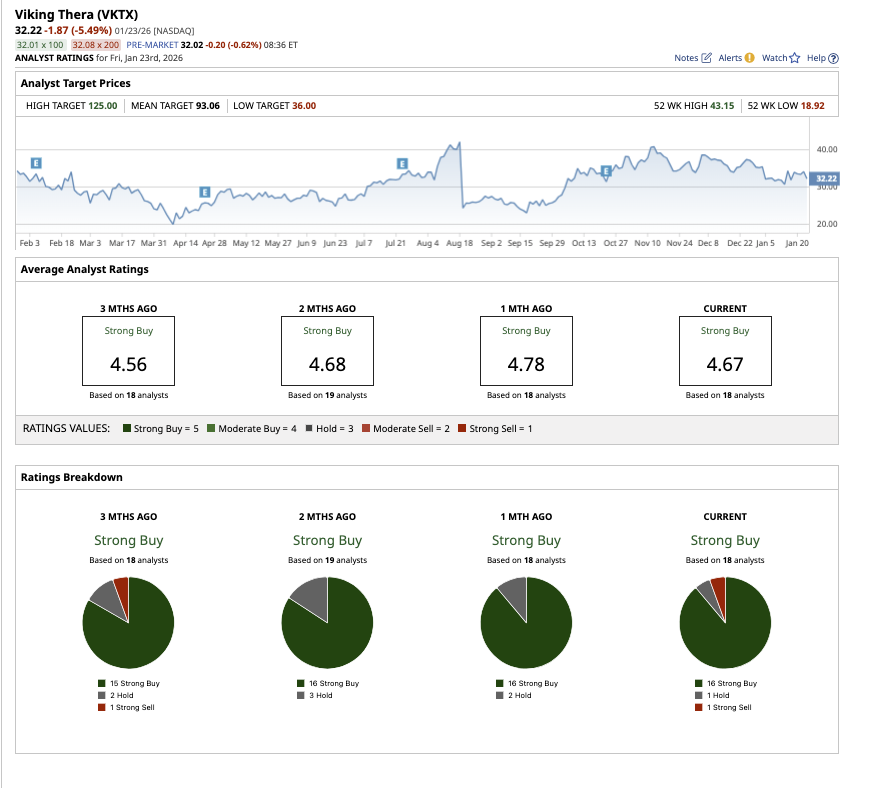
Task: Select the 1 MTH AGO 4.78 rating box
Action: tap(526, 351)
